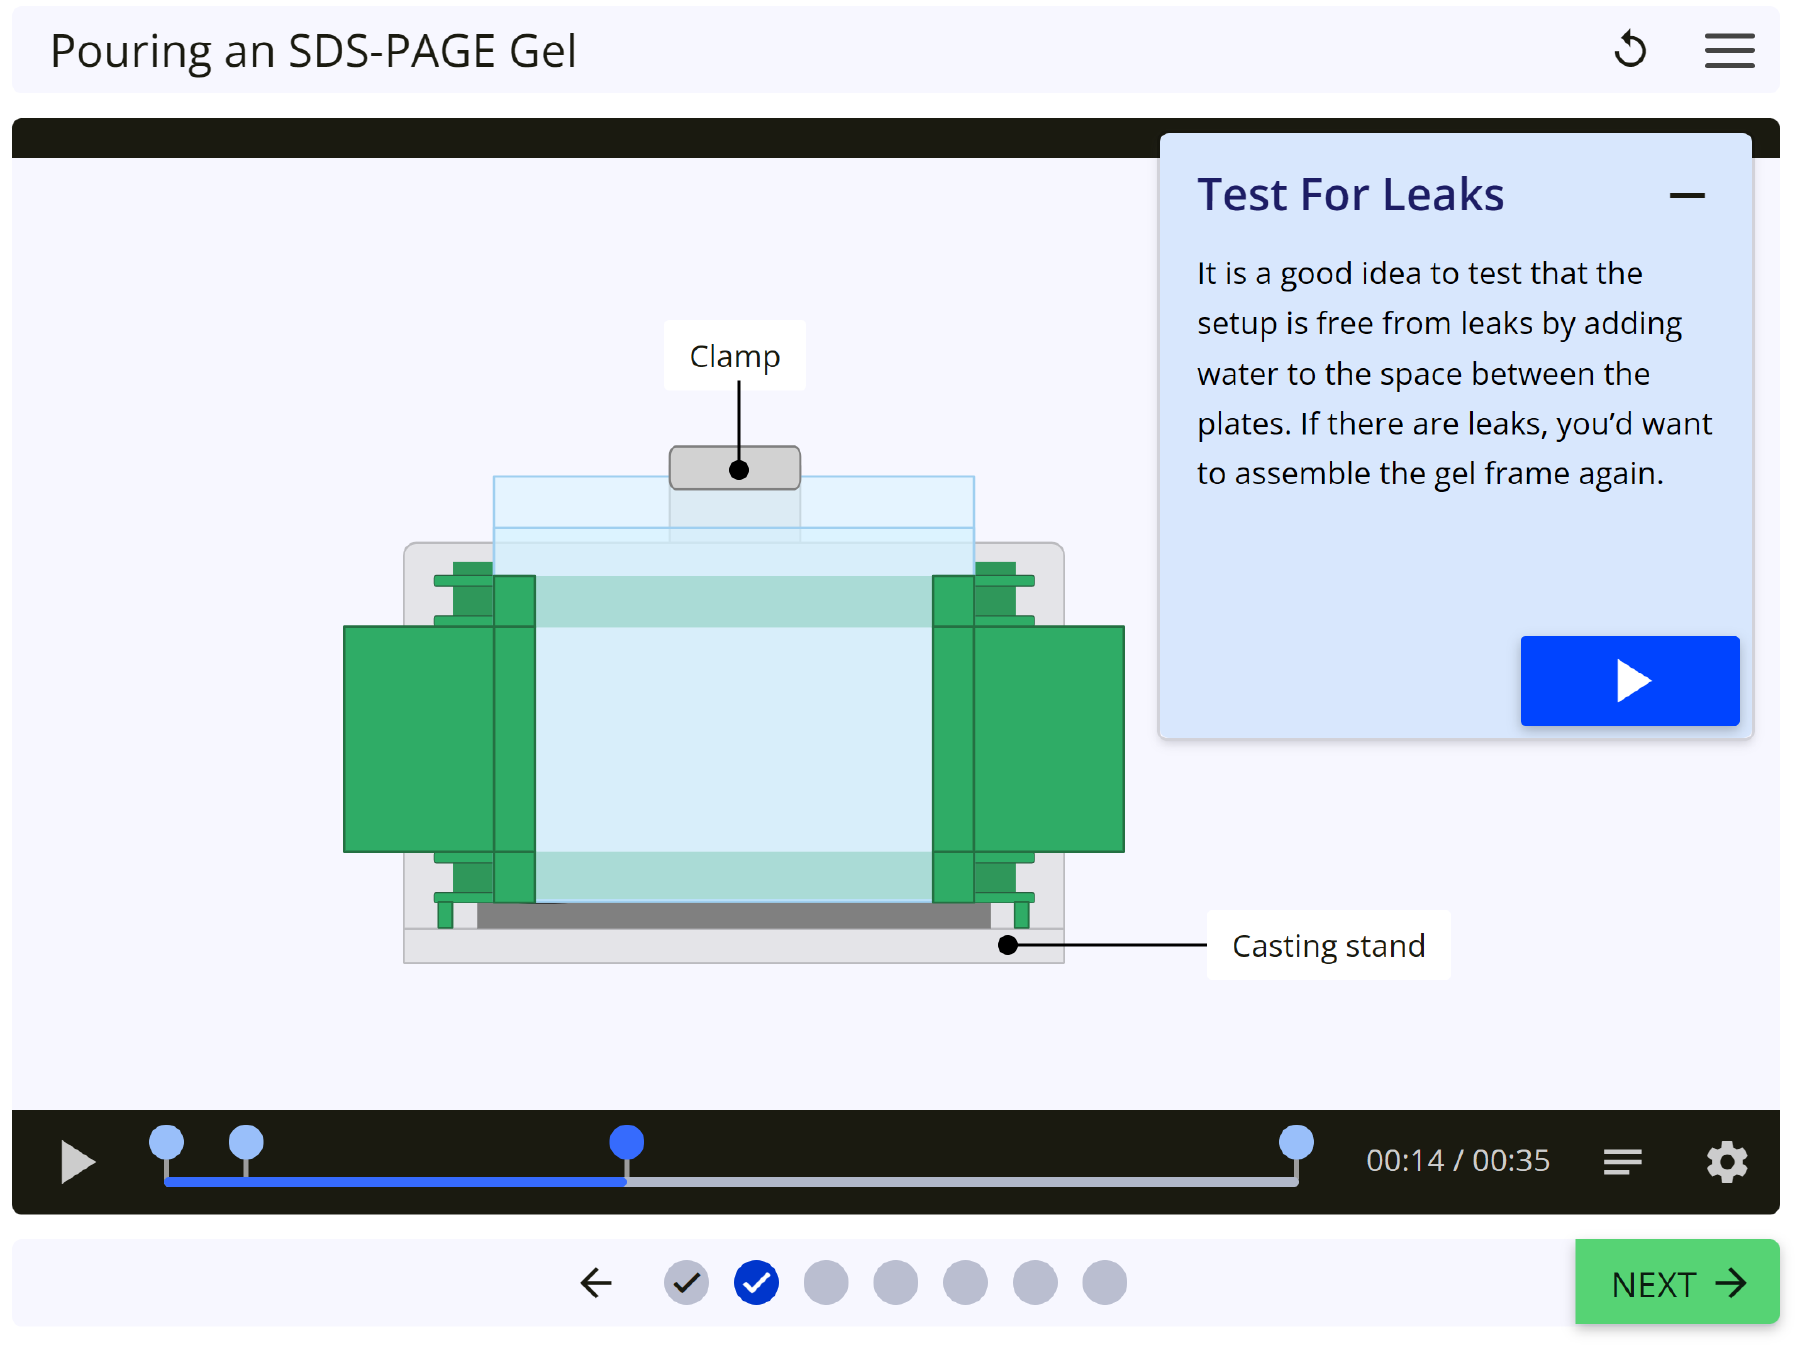Go to the fifth step dot
The image size is (1800, 1350).
click(x=965, y=1283)
